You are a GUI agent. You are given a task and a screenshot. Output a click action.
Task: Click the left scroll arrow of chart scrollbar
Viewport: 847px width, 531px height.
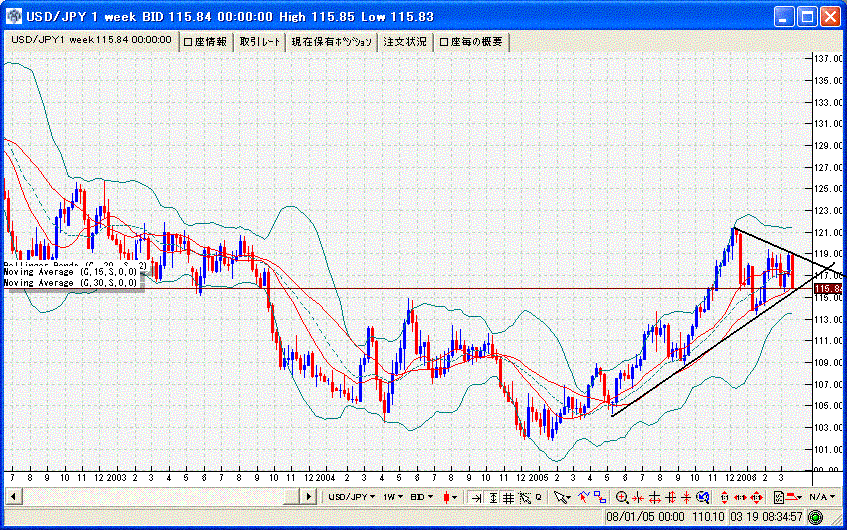10,497
